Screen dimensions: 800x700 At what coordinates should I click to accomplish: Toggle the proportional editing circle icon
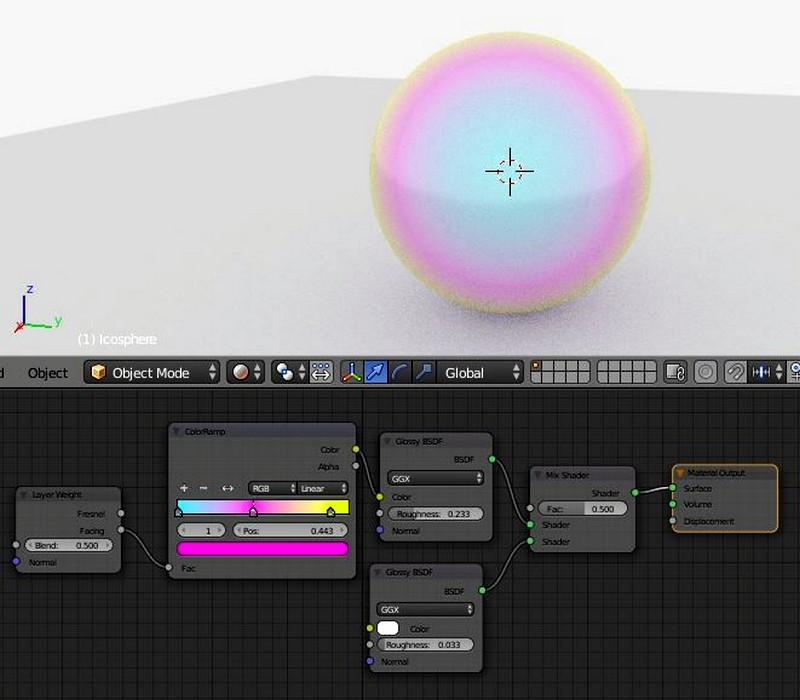pyautogui.click(x=705, y=372)
